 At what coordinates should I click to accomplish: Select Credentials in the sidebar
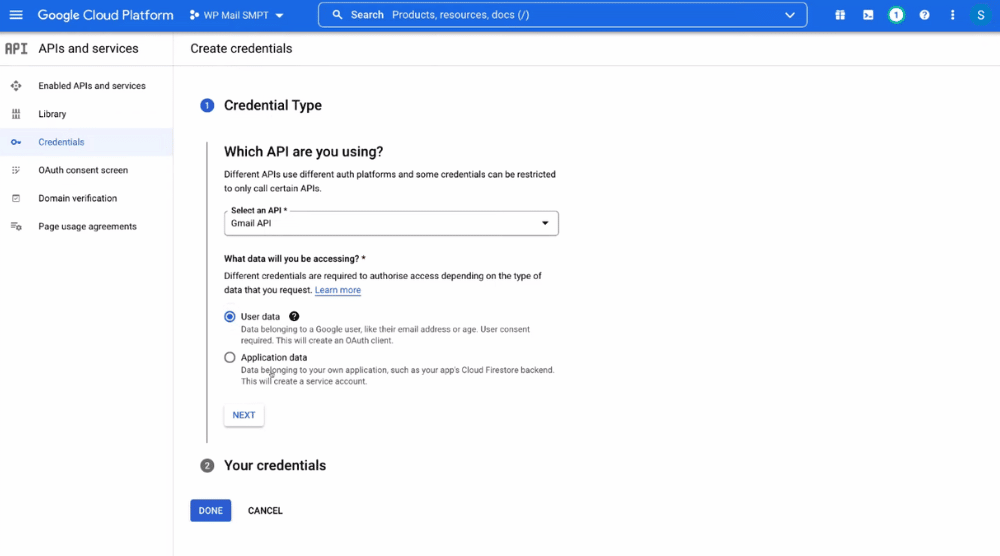click(86, 142)
